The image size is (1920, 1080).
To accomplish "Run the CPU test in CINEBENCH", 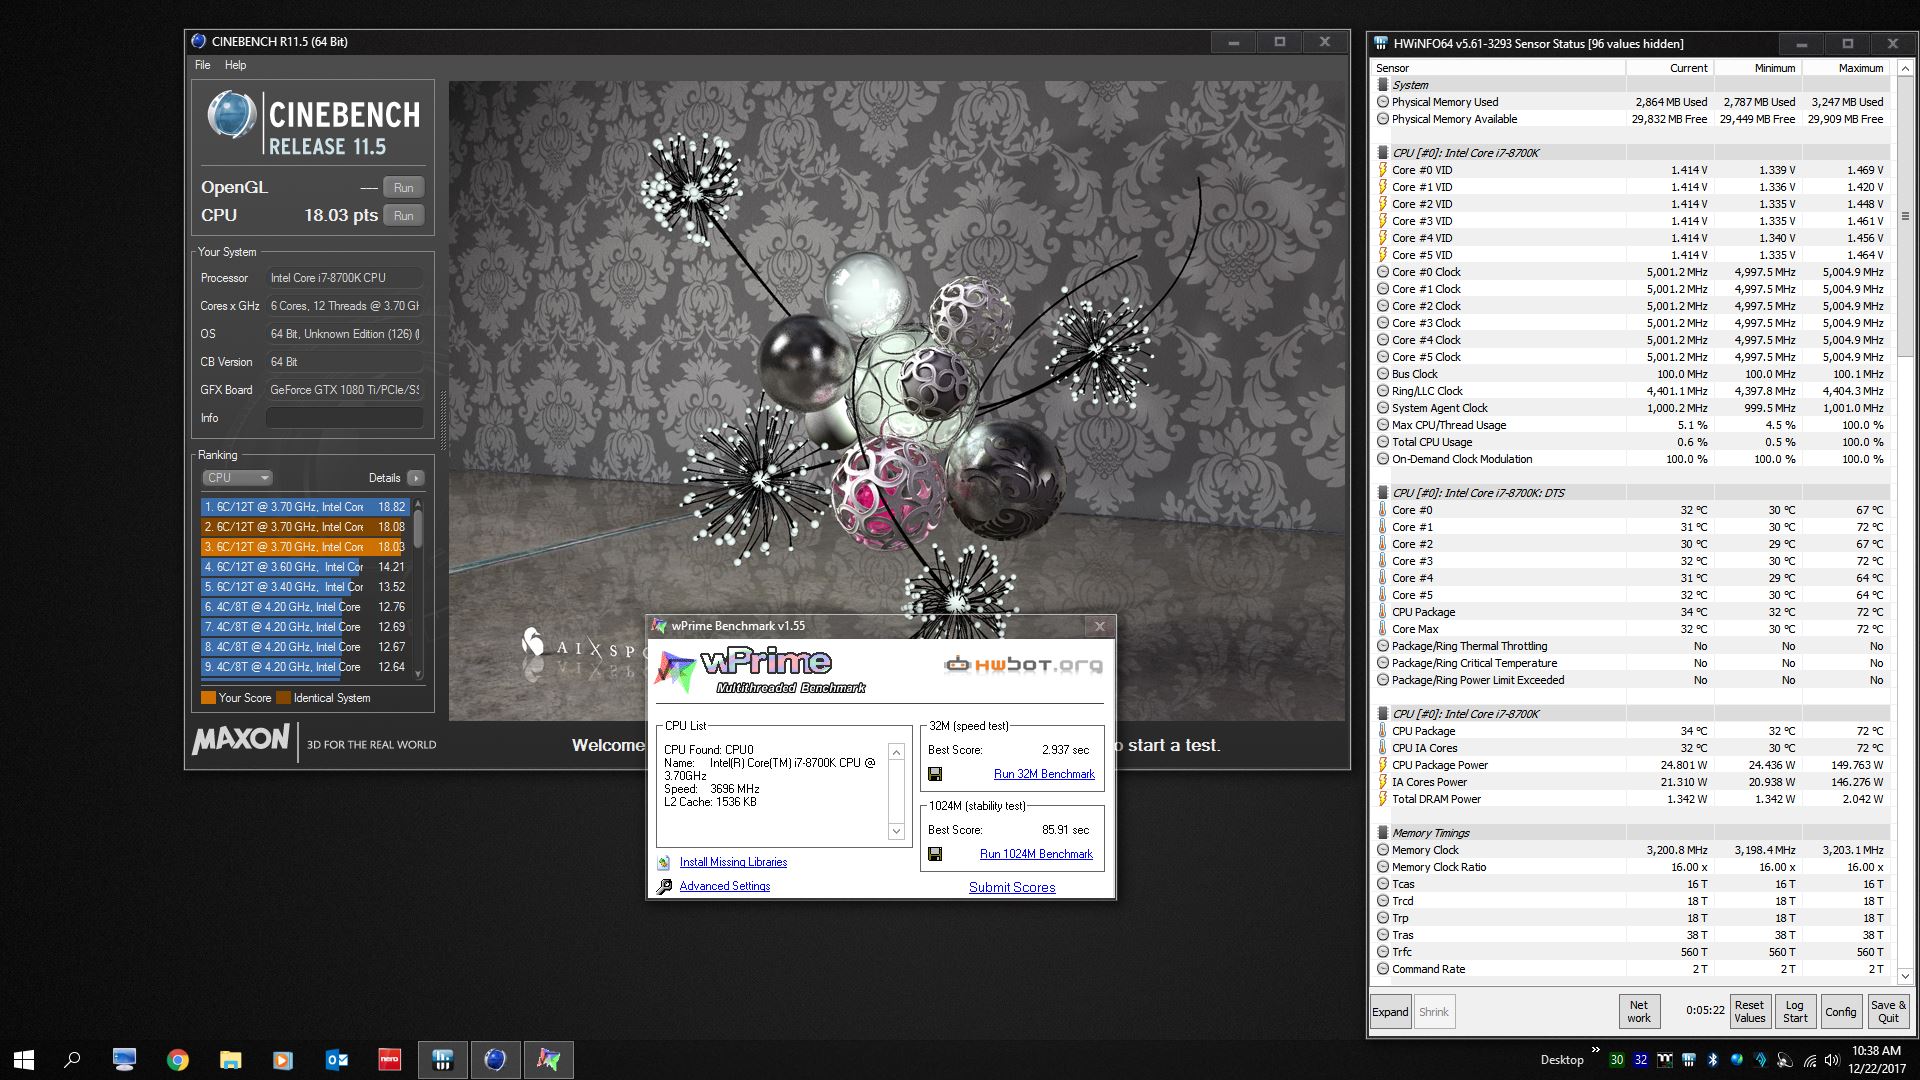I will coord(404,215).
